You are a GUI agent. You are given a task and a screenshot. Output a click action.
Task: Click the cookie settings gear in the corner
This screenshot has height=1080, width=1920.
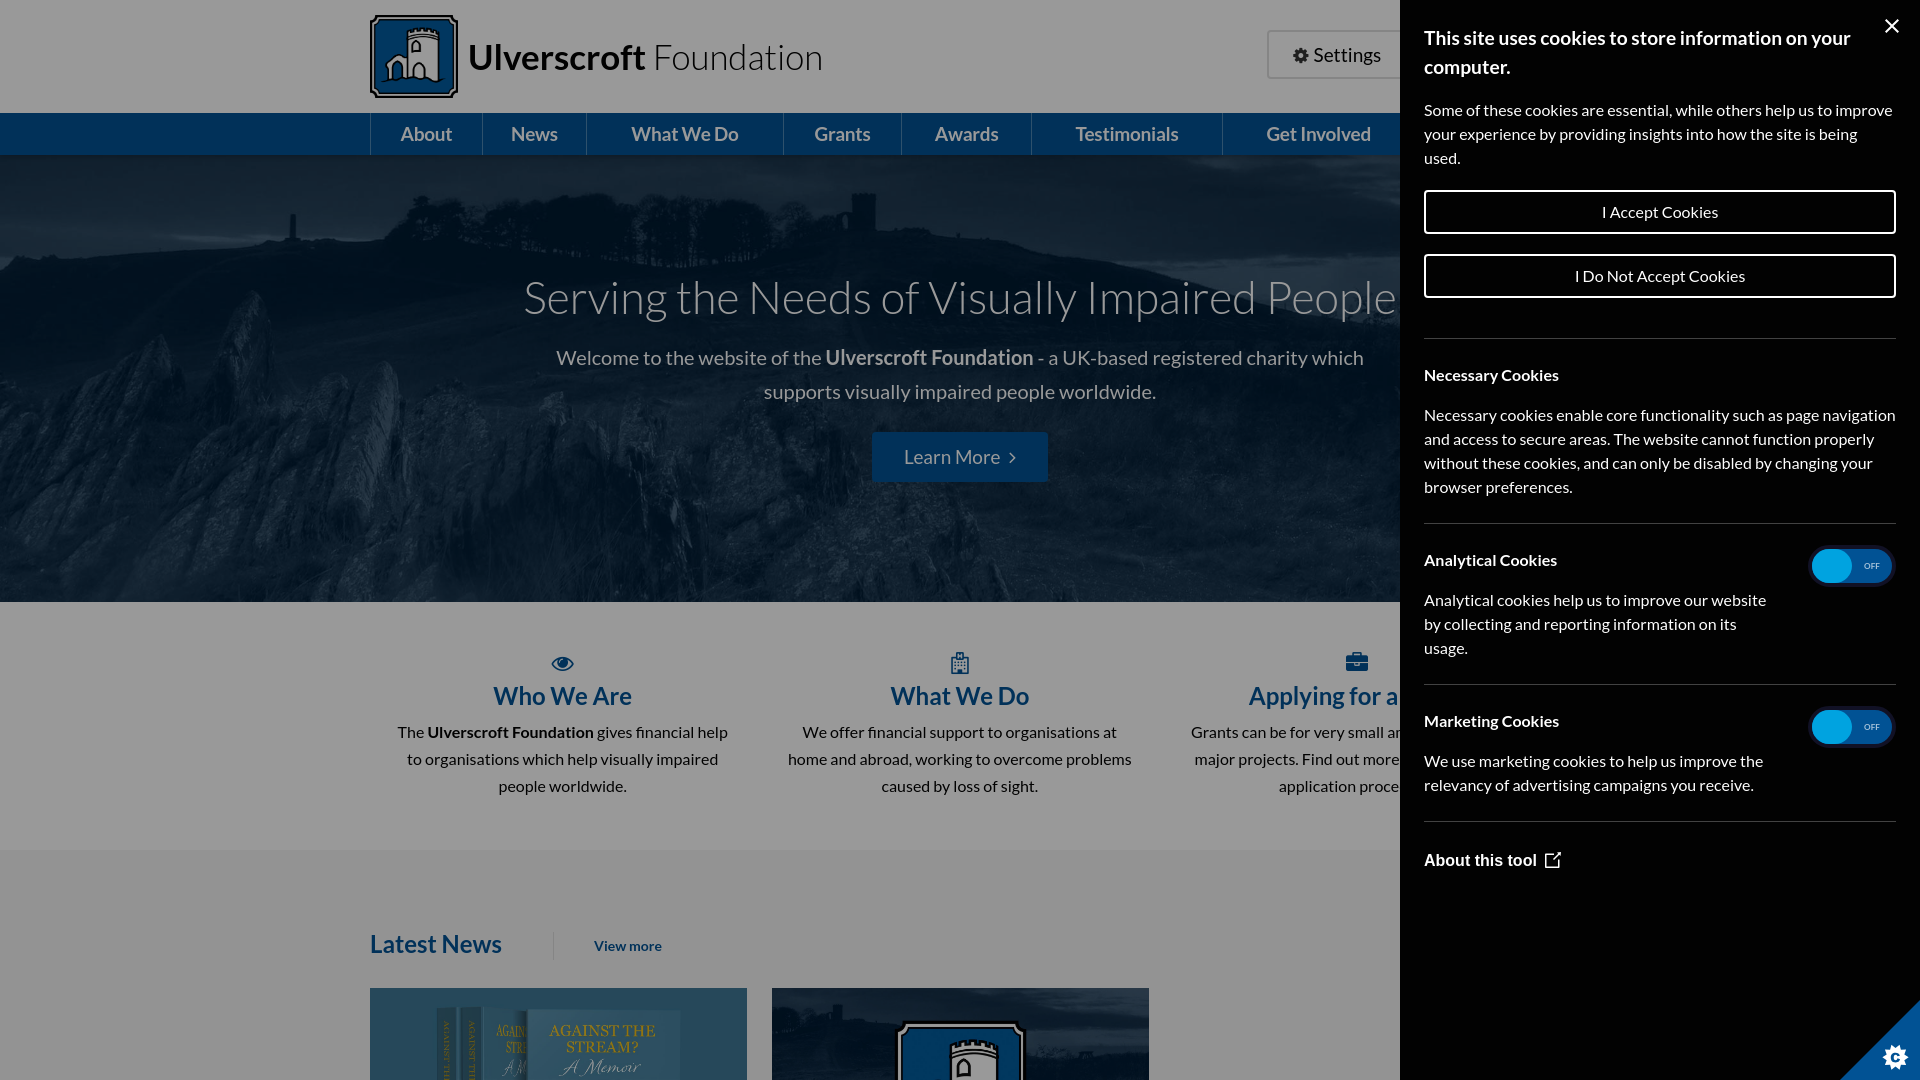1894,1056
